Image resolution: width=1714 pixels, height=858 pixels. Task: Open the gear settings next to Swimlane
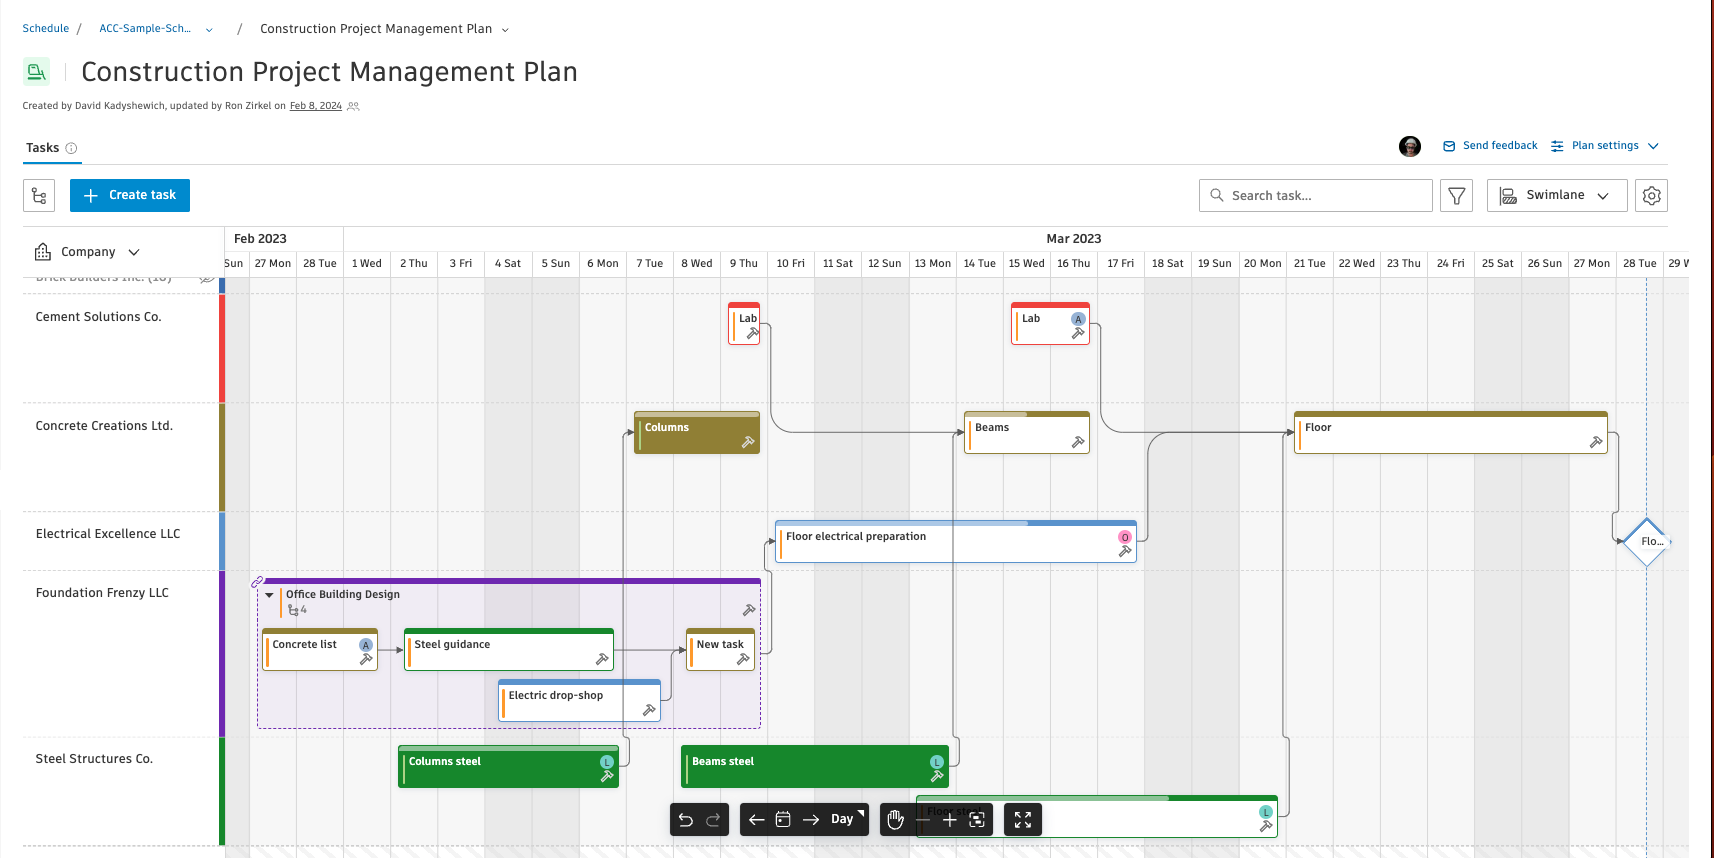click(x=1651, y=196)
